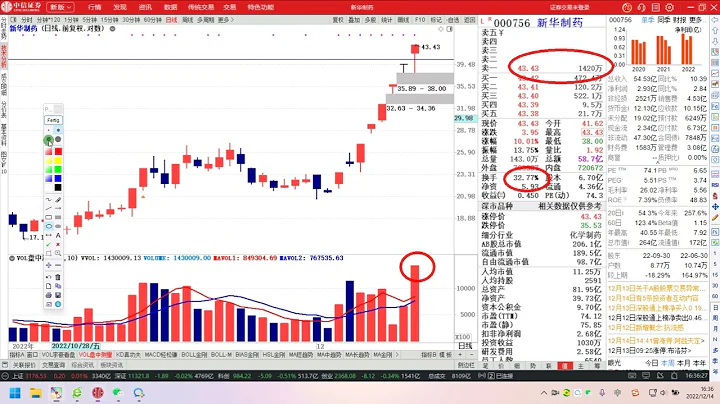Click the headset customer service icon

(641, 7)
